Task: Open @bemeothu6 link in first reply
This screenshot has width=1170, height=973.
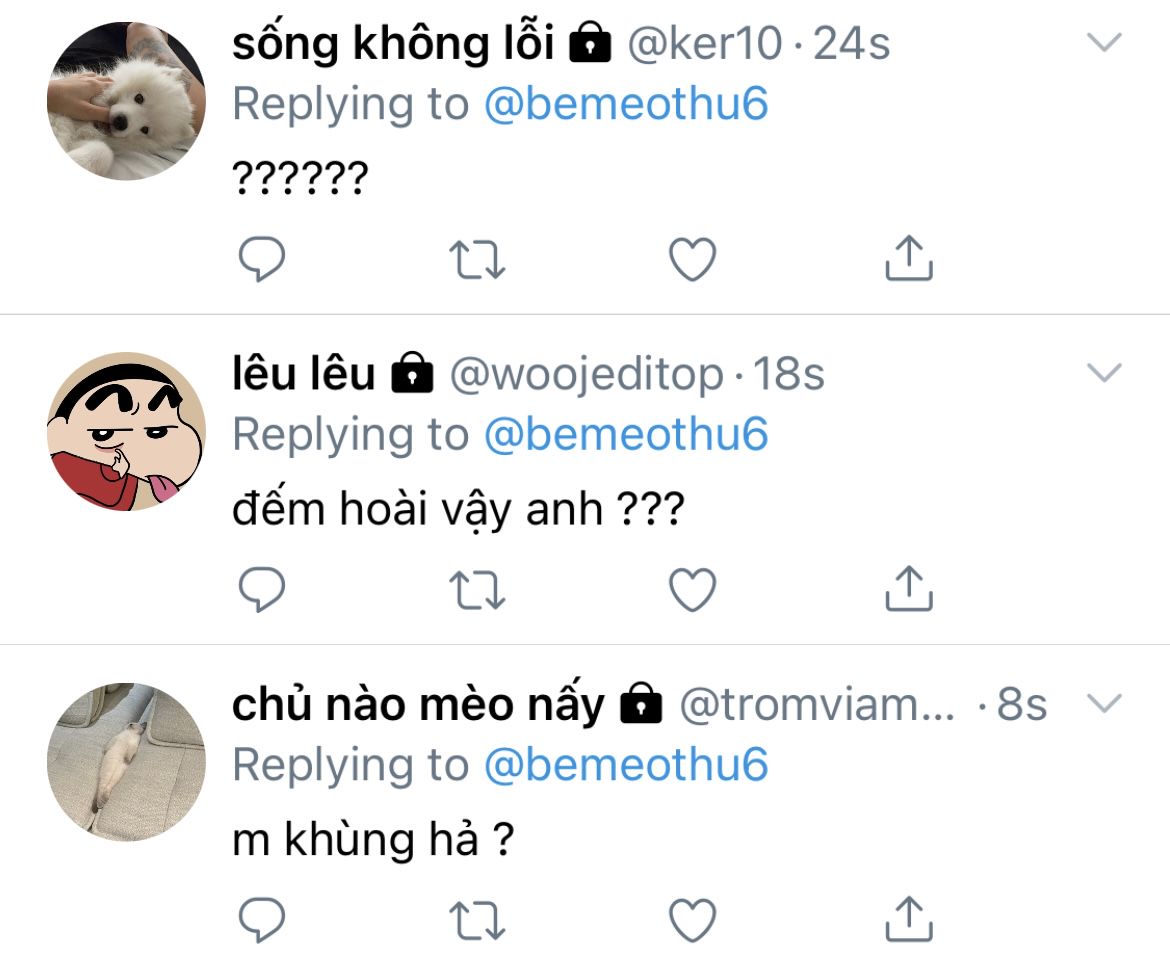Action: click(x=626, y=104)
